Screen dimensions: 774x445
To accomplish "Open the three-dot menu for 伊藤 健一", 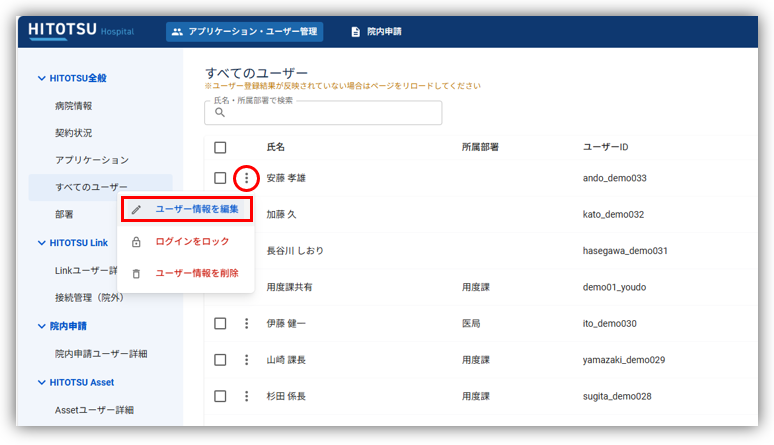I will [x=246, y=324].
